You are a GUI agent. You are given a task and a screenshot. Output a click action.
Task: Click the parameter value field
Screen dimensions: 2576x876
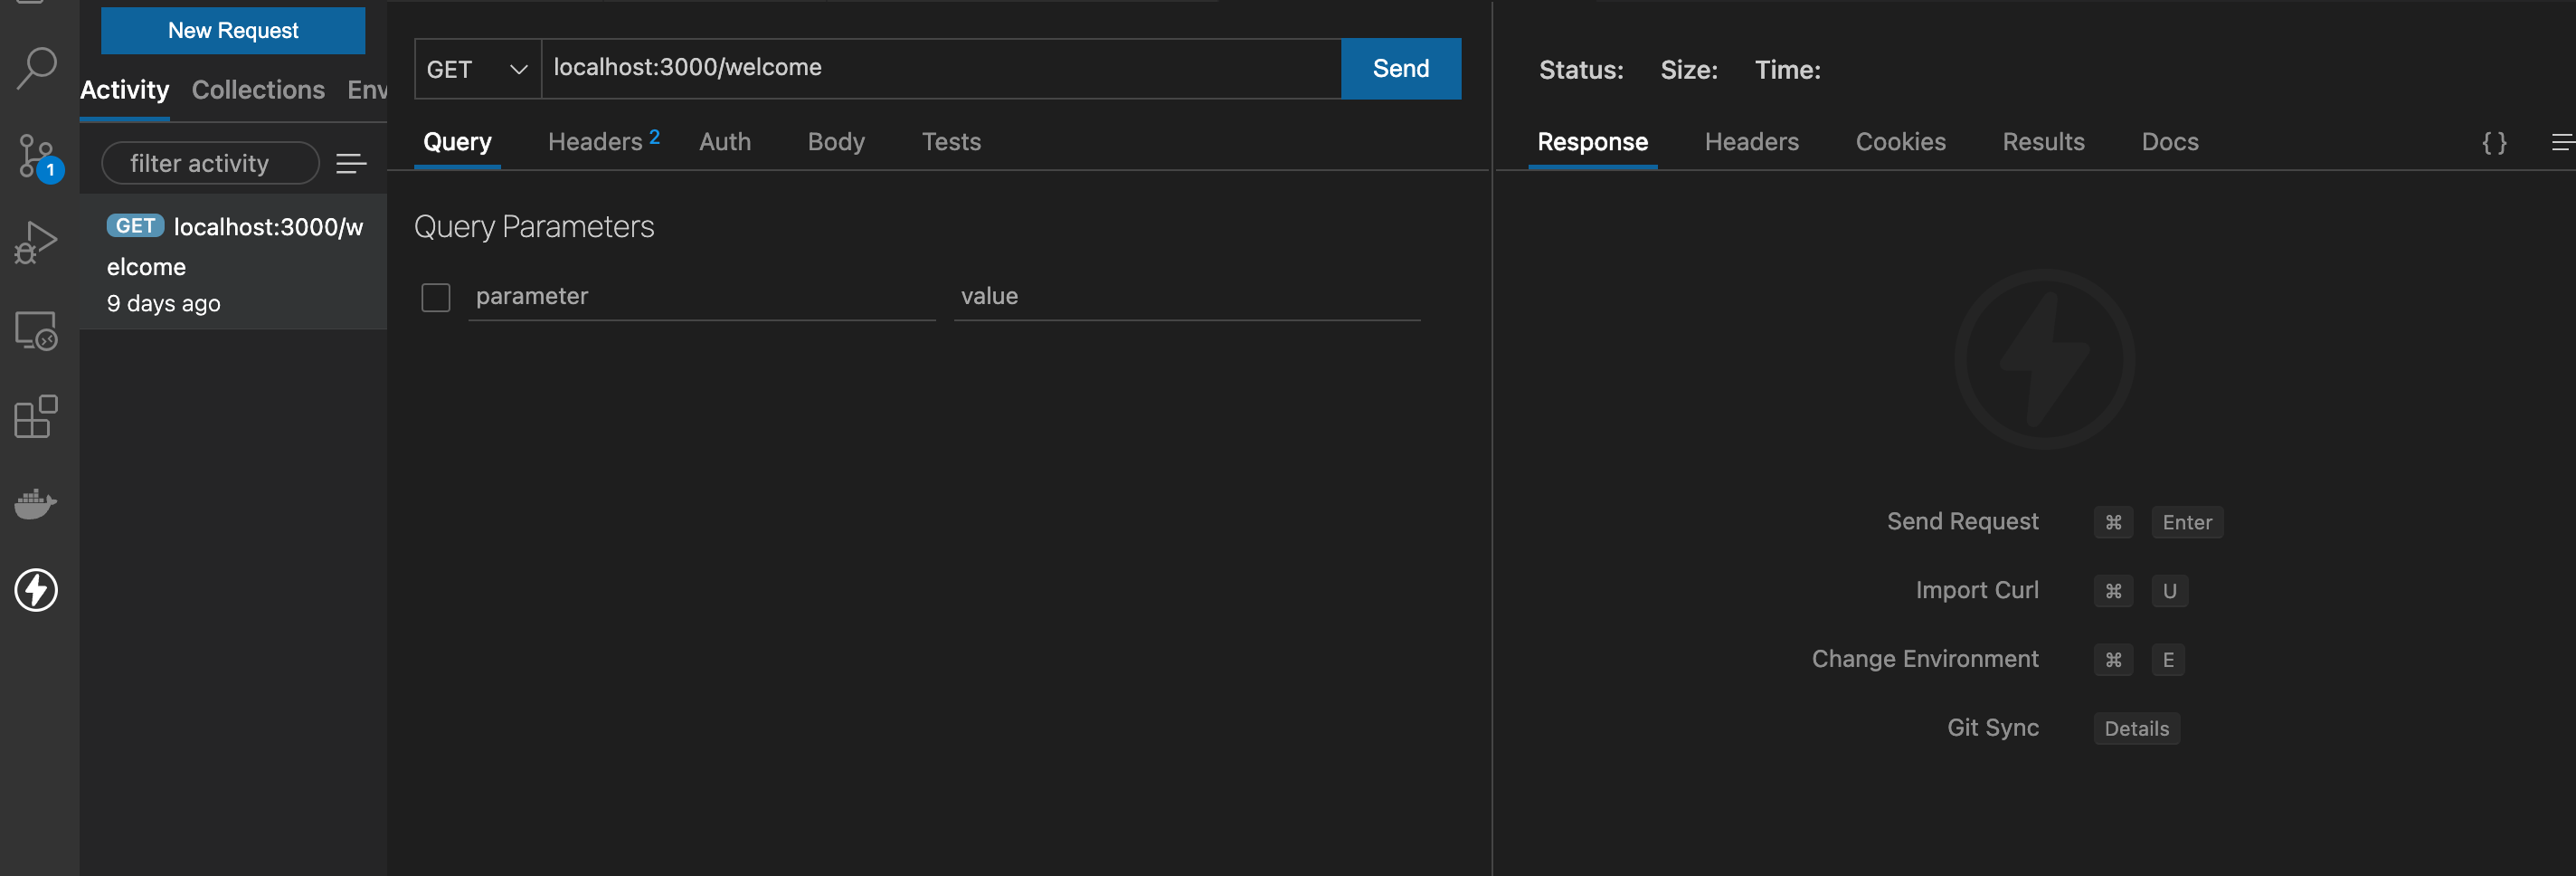pos(1187,297)
